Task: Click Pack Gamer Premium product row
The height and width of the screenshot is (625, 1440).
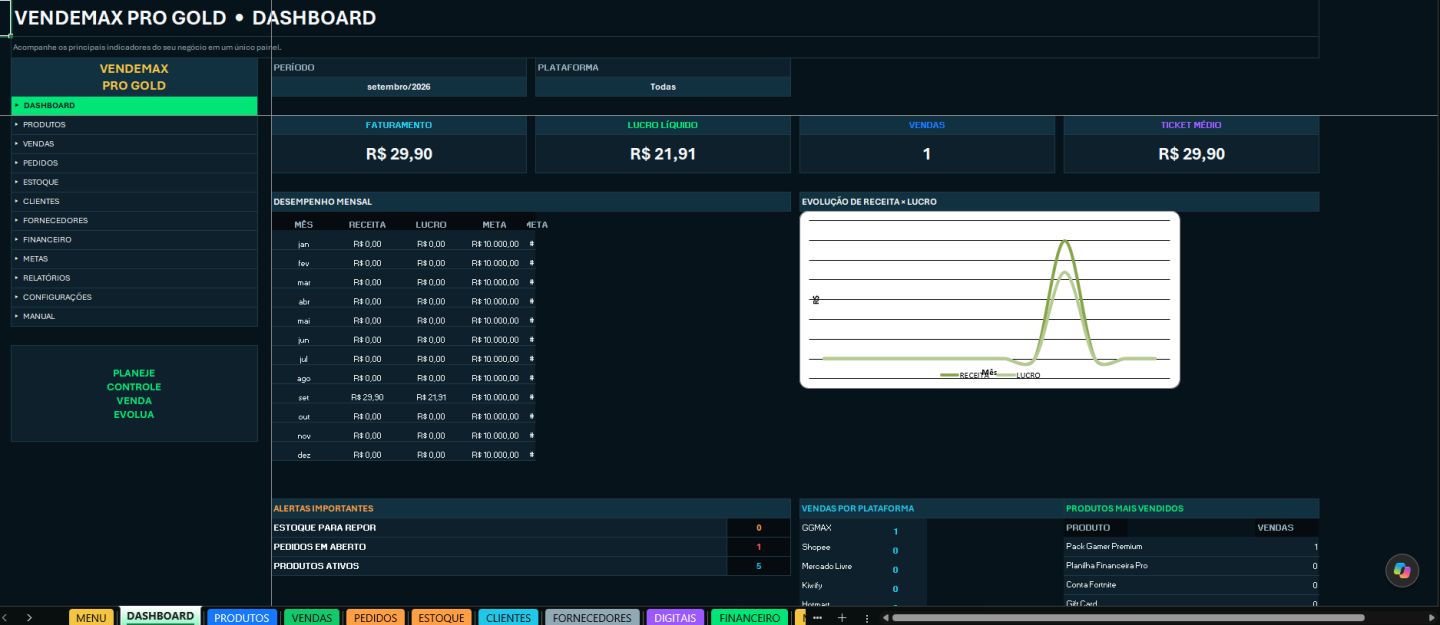Action: tap(1191, 547)
